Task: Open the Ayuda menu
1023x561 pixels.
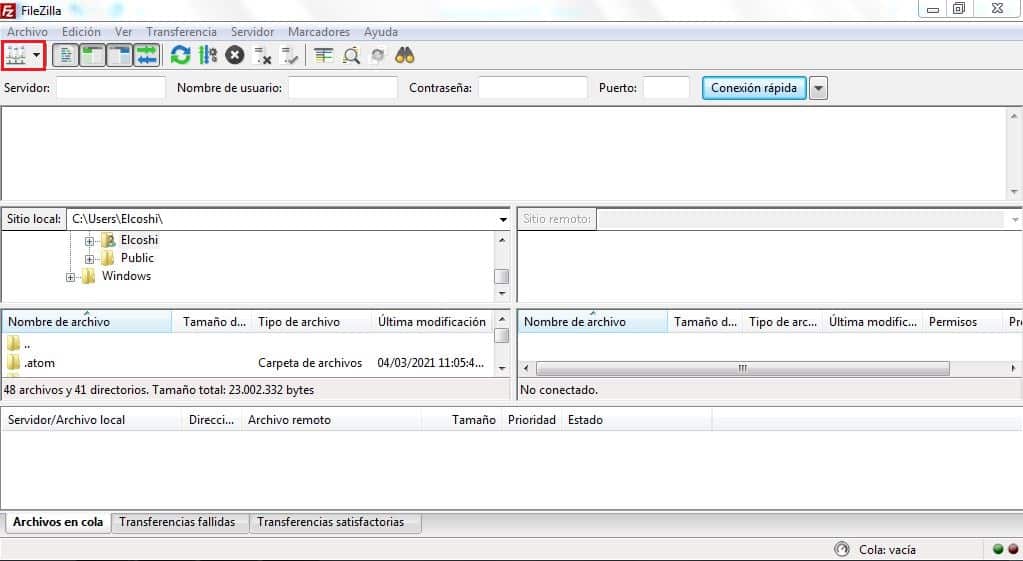Action: [x=381, y=31]
